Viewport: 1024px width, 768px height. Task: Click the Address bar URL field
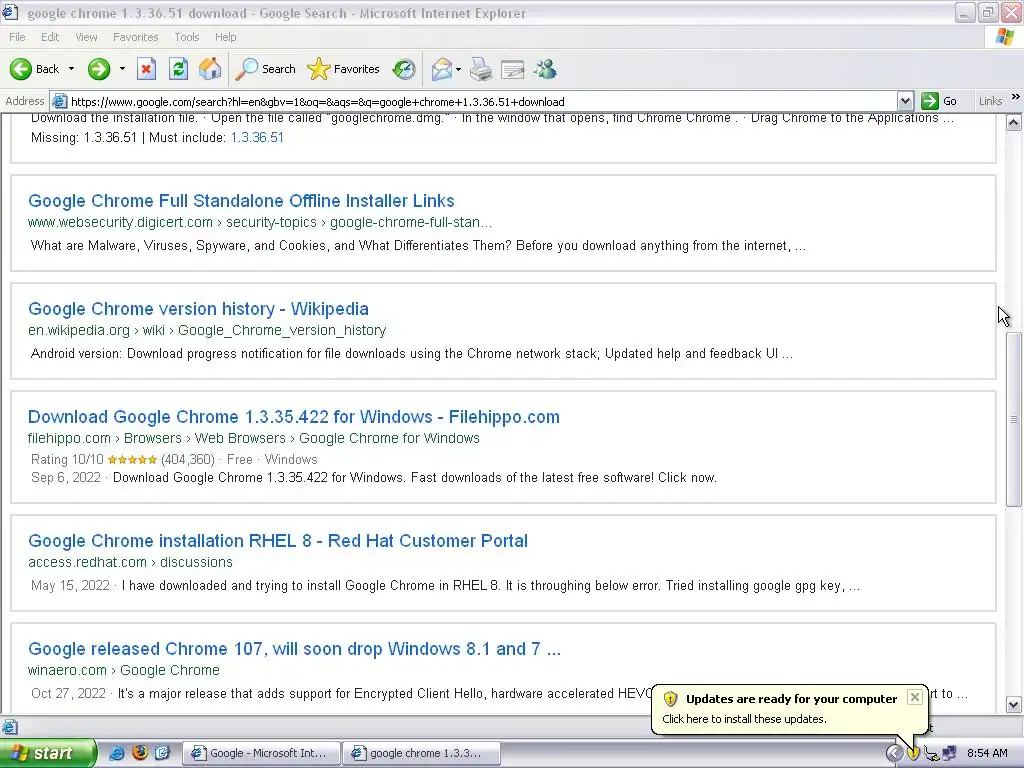pos(483,101)
